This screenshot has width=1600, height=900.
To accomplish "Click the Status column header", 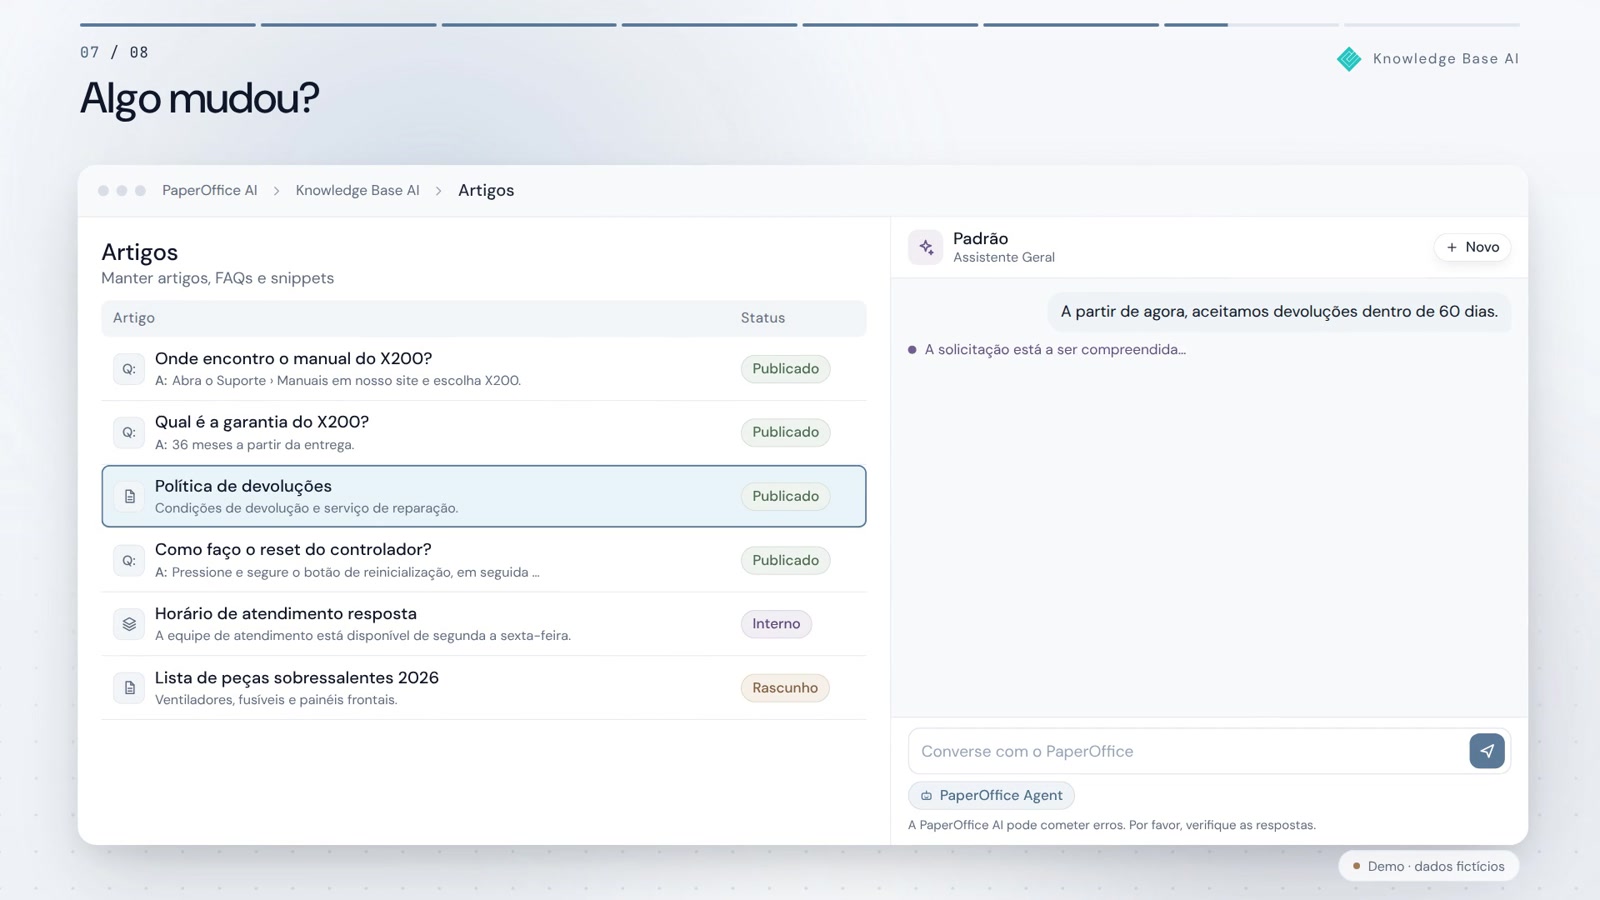I will (x=763, y=318).
